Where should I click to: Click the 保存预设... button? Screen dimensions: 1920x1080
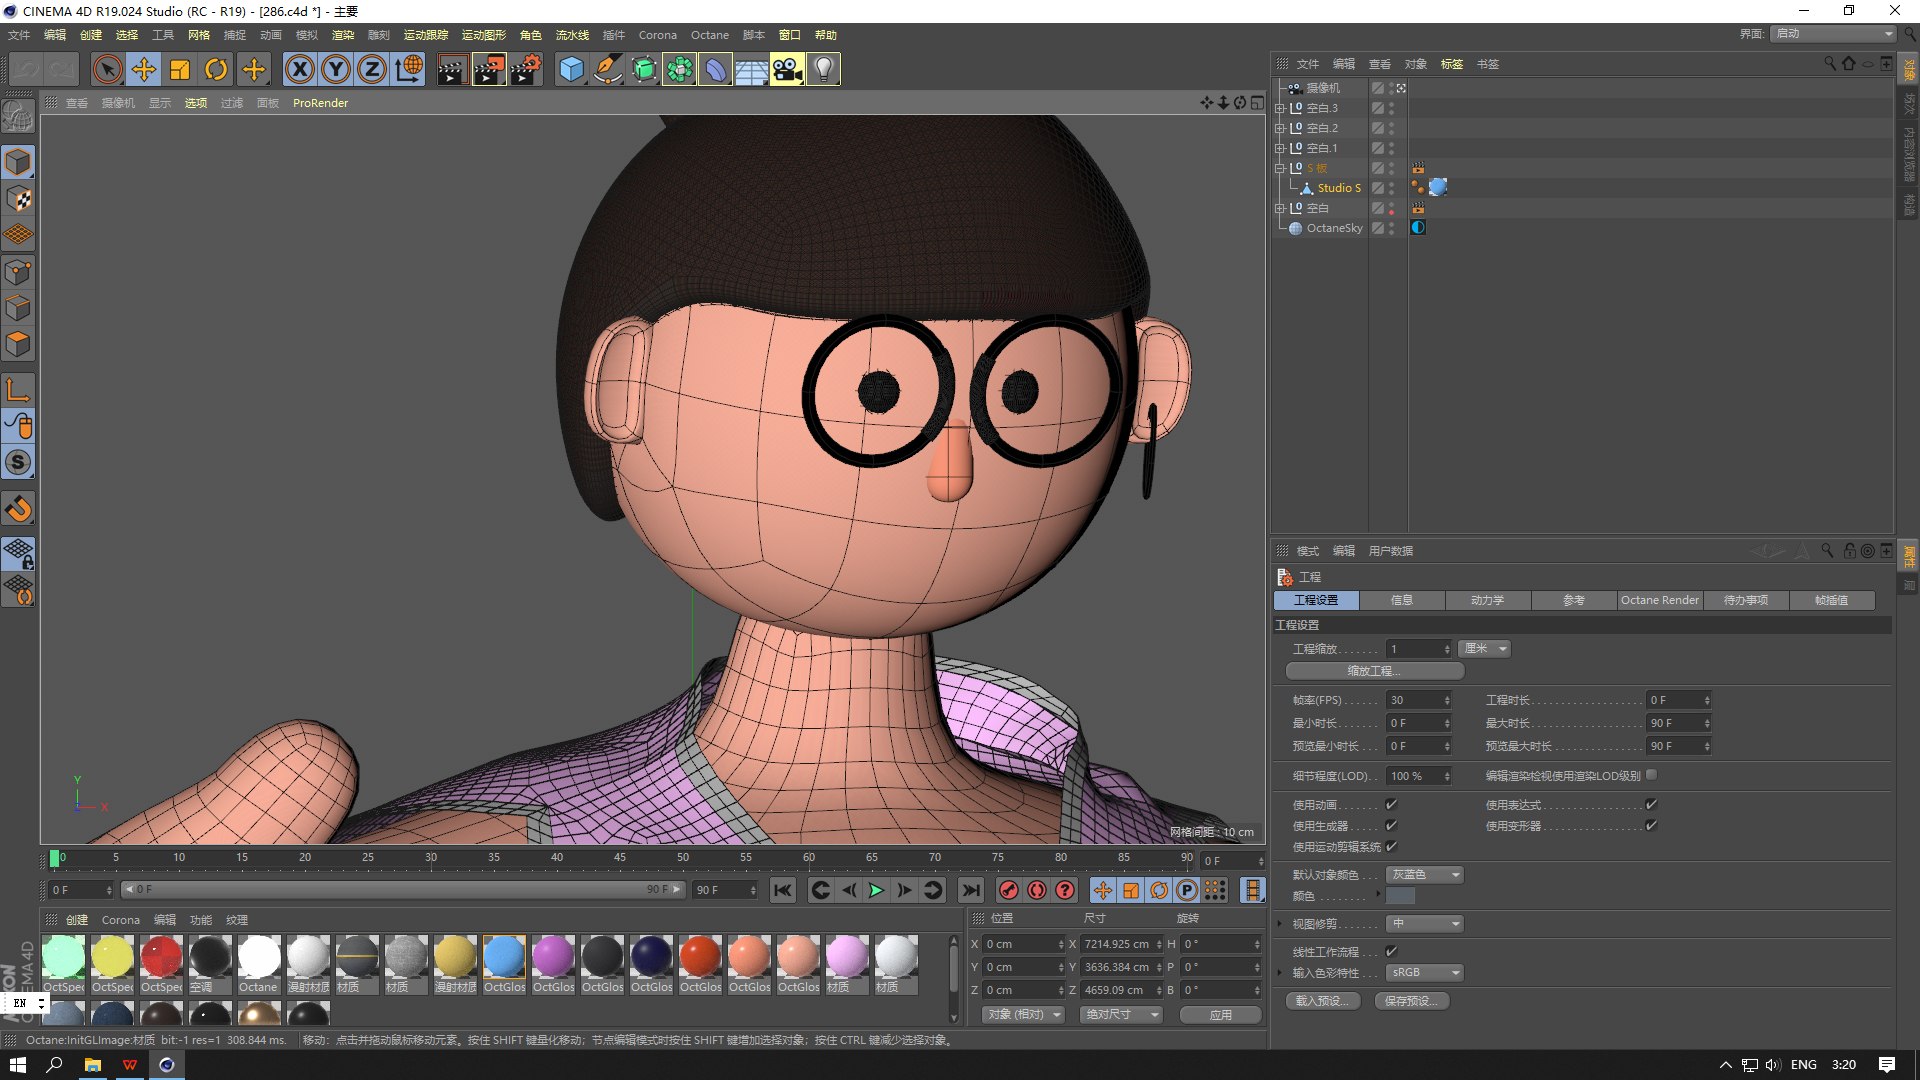point(1412,1001)
